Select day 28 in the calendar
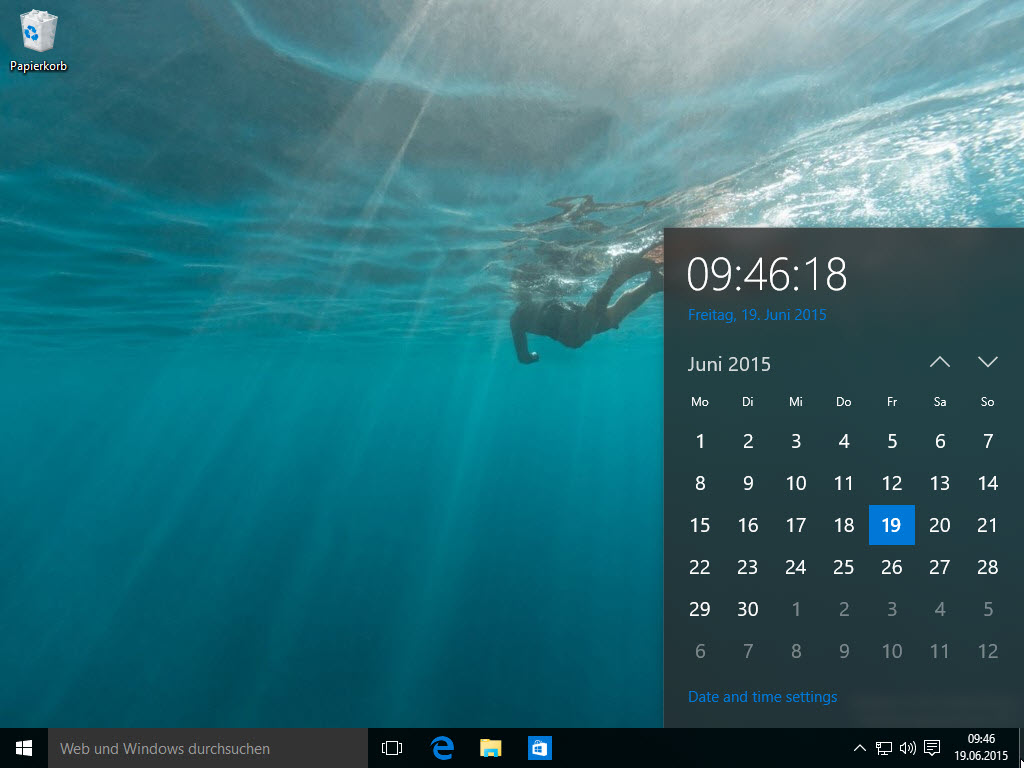Screen dimensions: 1024x768 (x=987, y=567)
